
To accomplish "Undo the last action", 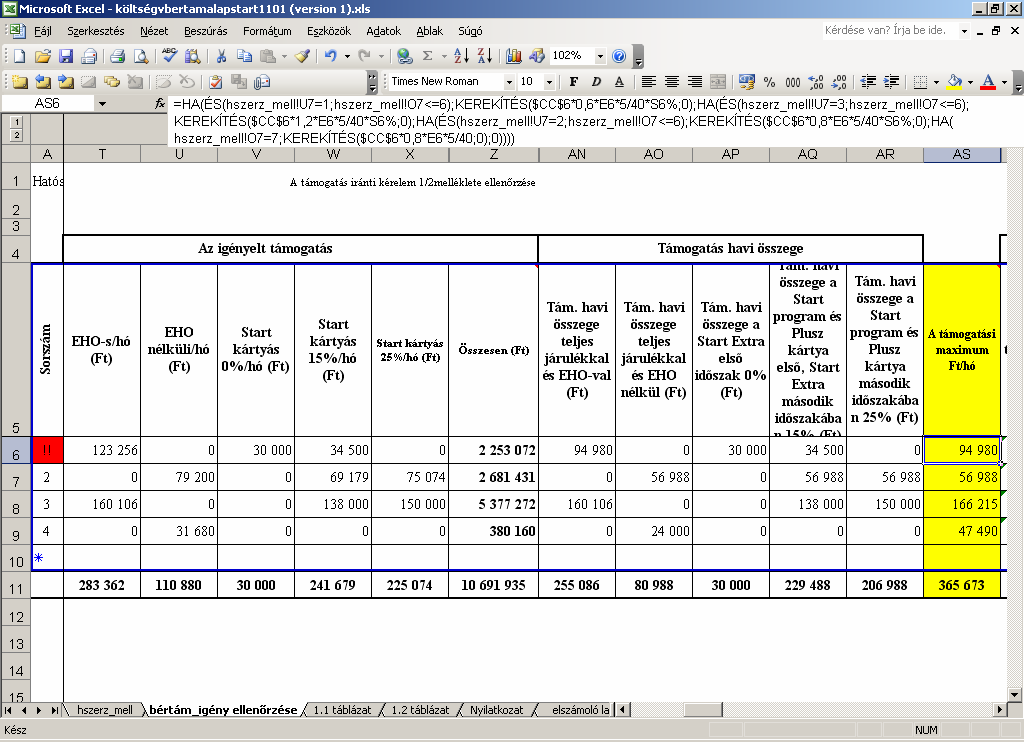I will 330,56.
